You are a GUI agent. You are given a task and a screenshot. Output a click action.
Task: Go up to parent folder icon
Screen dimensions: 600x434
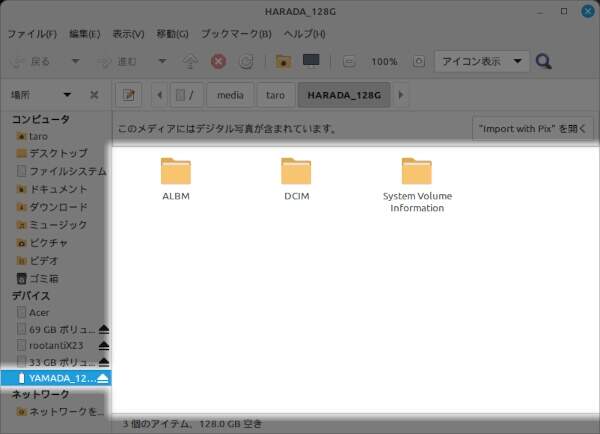click(190, 61)
